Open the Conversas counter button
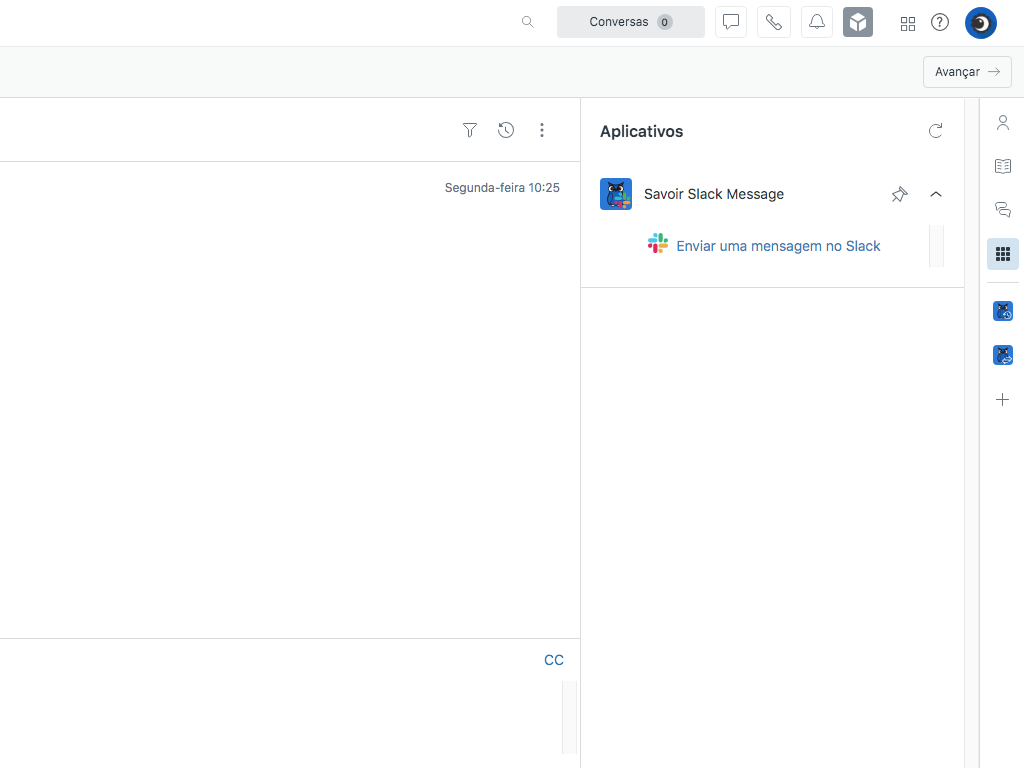 coord(630,22)
